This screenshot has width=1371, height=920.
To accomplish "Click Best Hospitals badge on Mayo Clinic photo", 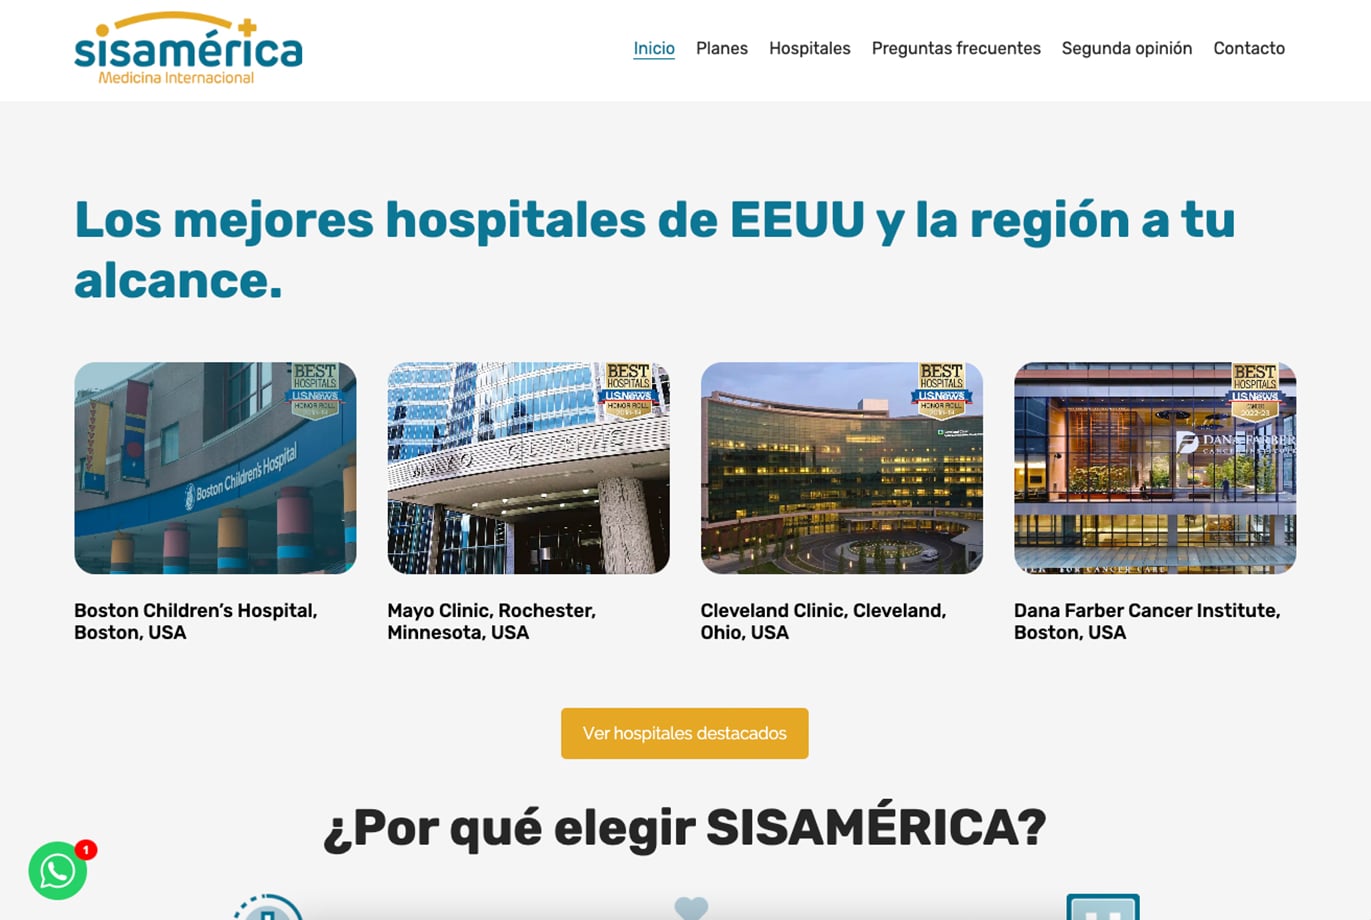I will tap(628, 390).
